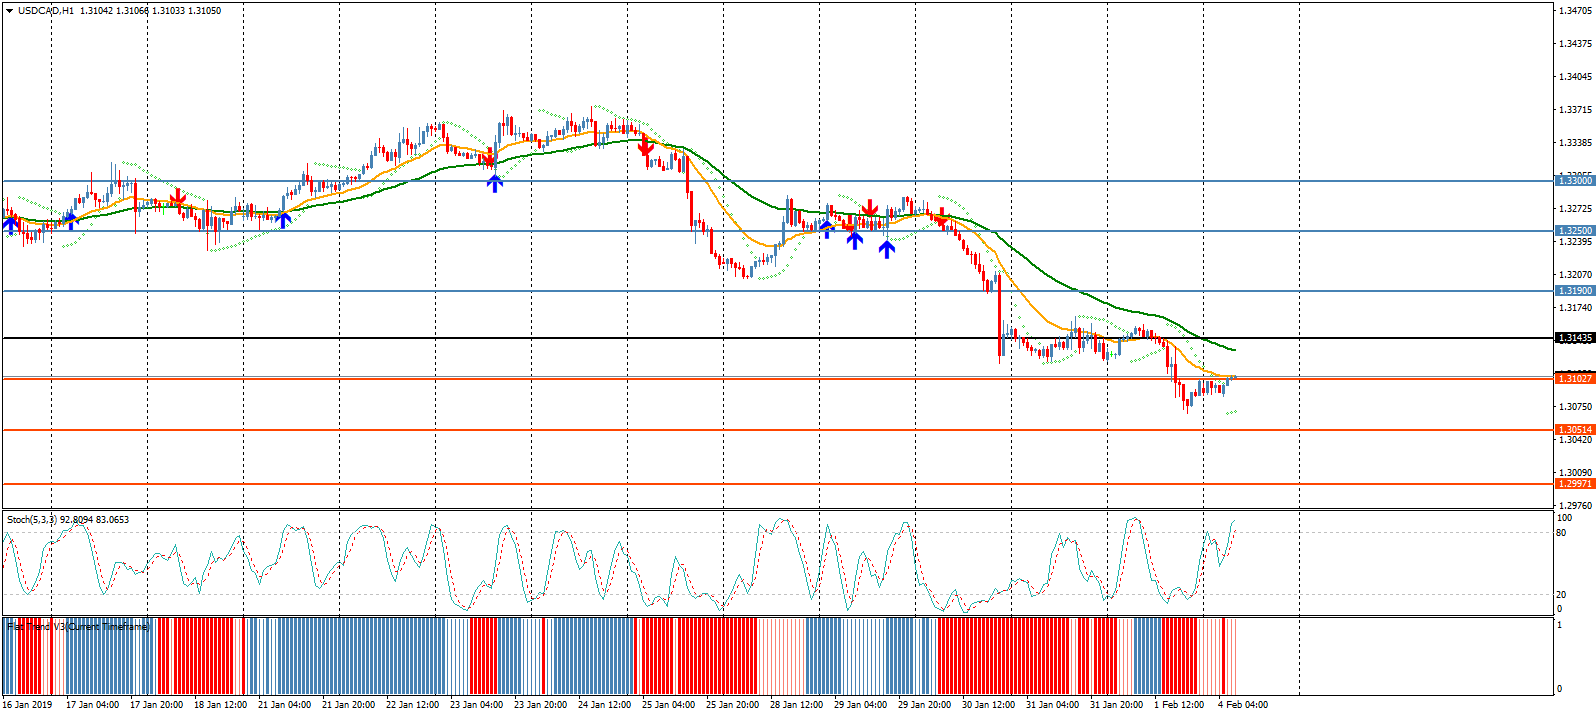Click the orange 1.31027 price label
The height and width of the screenshot is (716, 1596).
1574,379
